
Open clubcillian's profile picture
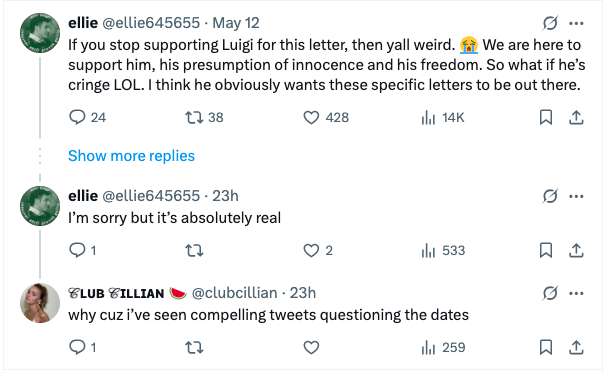[40, 303]
